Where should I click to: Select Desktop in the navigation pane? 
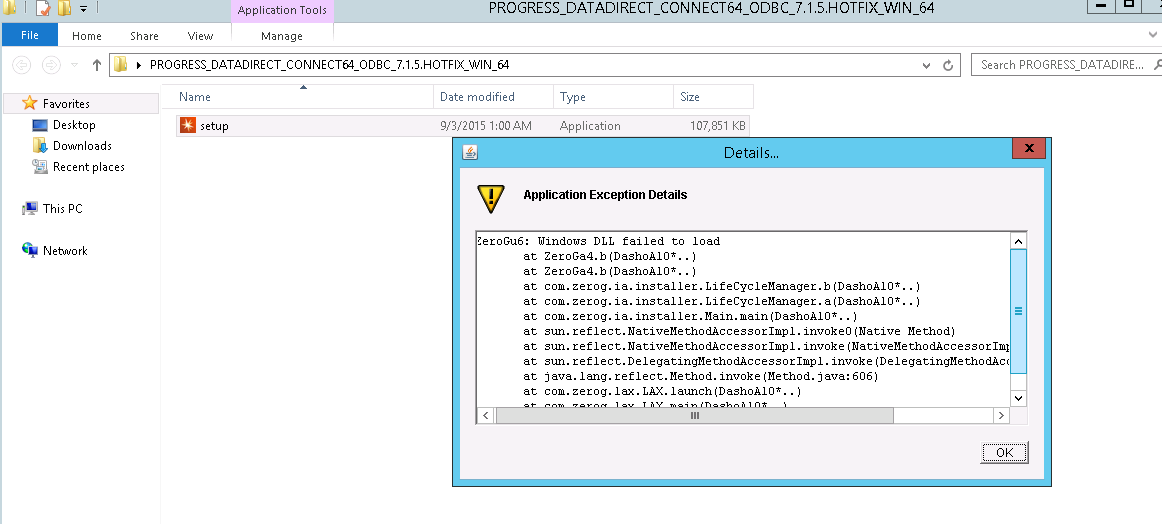pos(74,125)
